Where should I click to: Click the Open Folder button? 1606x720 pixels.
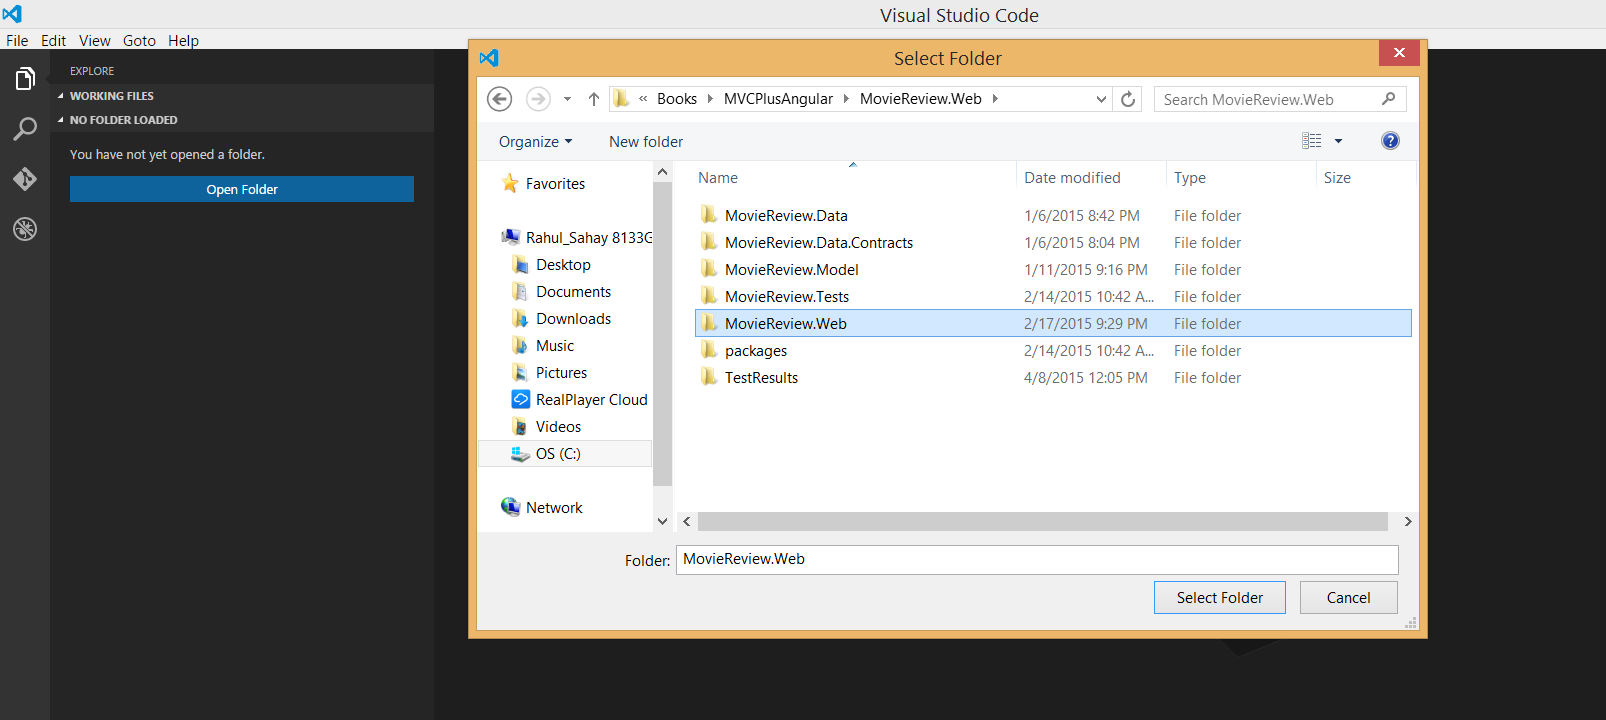242,189
